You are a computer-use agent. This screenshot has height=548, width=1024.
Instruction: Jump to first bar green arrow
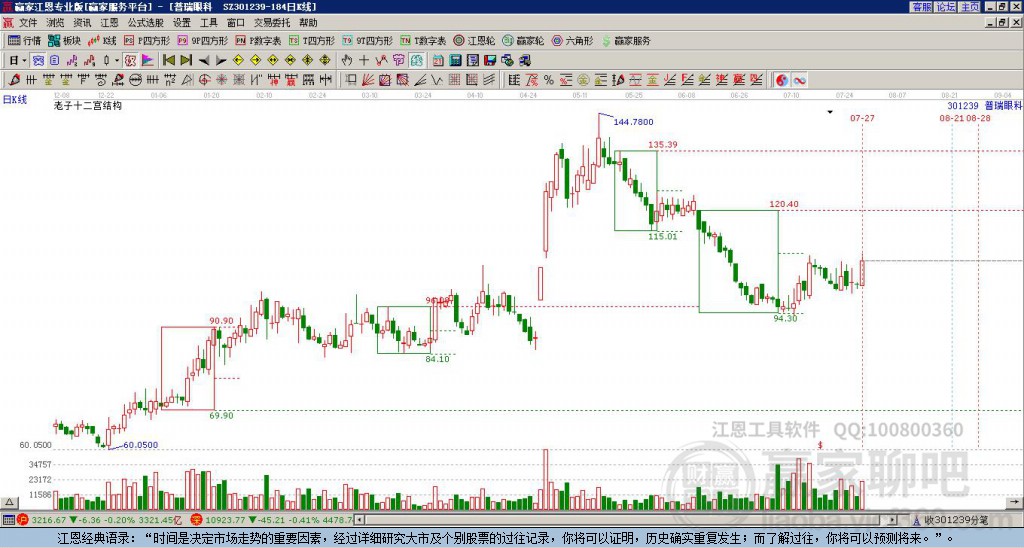click(168, 61)
